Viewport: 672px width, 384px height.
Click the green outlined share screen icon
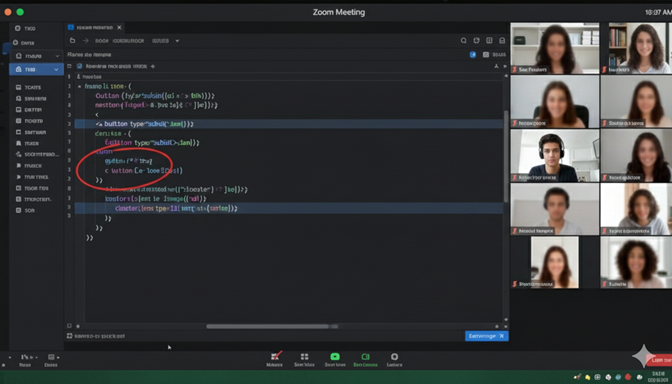click(365, 357)
